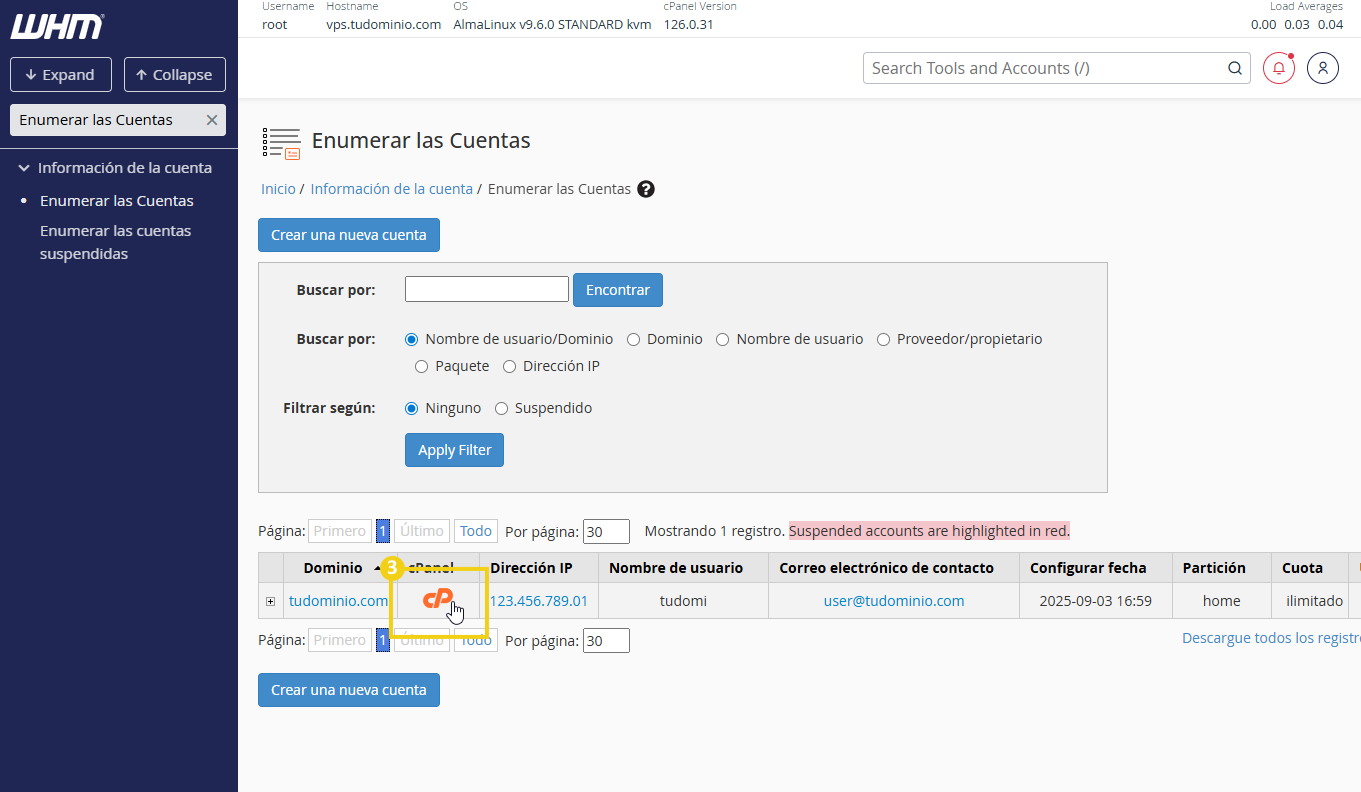Expand tudominio.com row with plus icon
1361x792 pixels.
pyautogui.click(x=270, y=601)
